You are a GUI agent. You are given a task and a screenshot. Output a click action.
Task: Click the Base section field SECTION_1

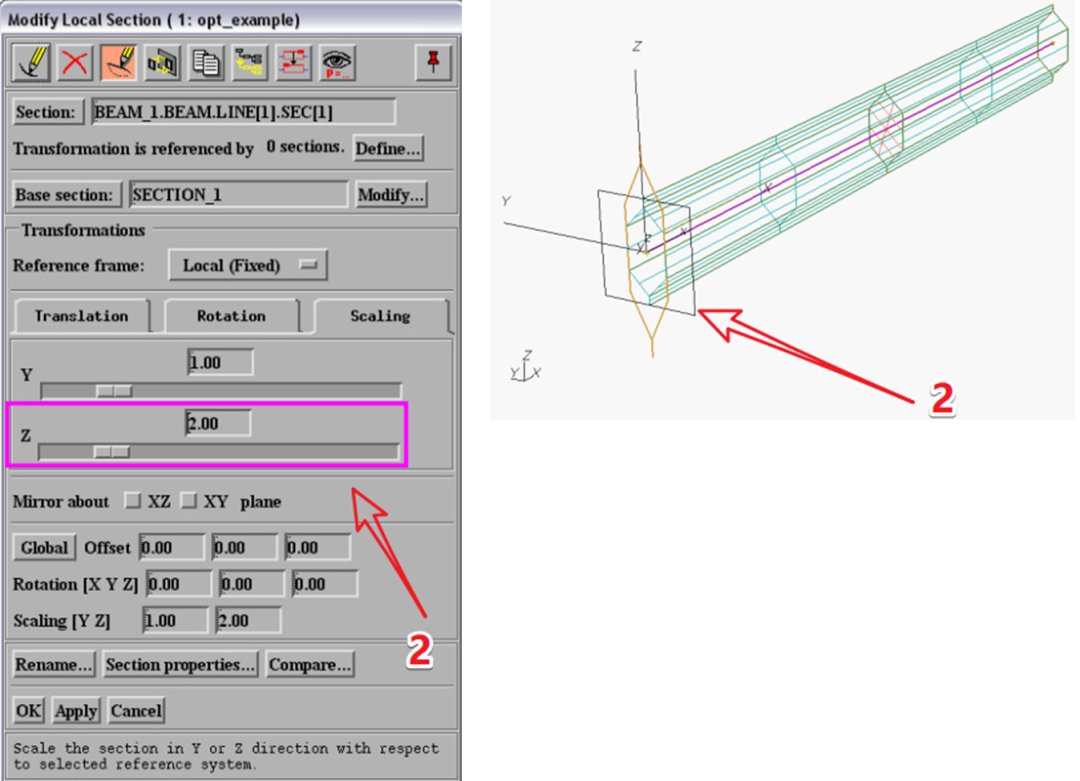coord(238,195)
